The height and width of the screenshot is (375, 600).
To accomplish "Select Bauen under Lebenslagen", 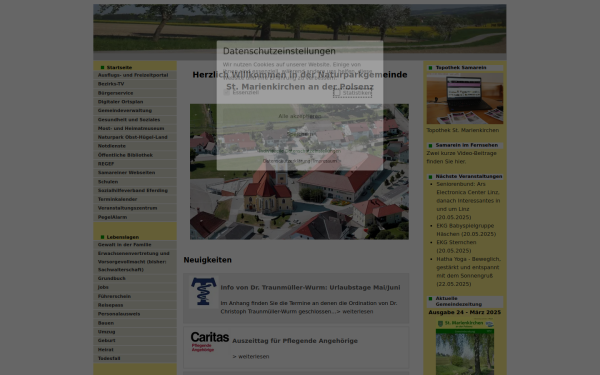I will (x=135, y=323).
